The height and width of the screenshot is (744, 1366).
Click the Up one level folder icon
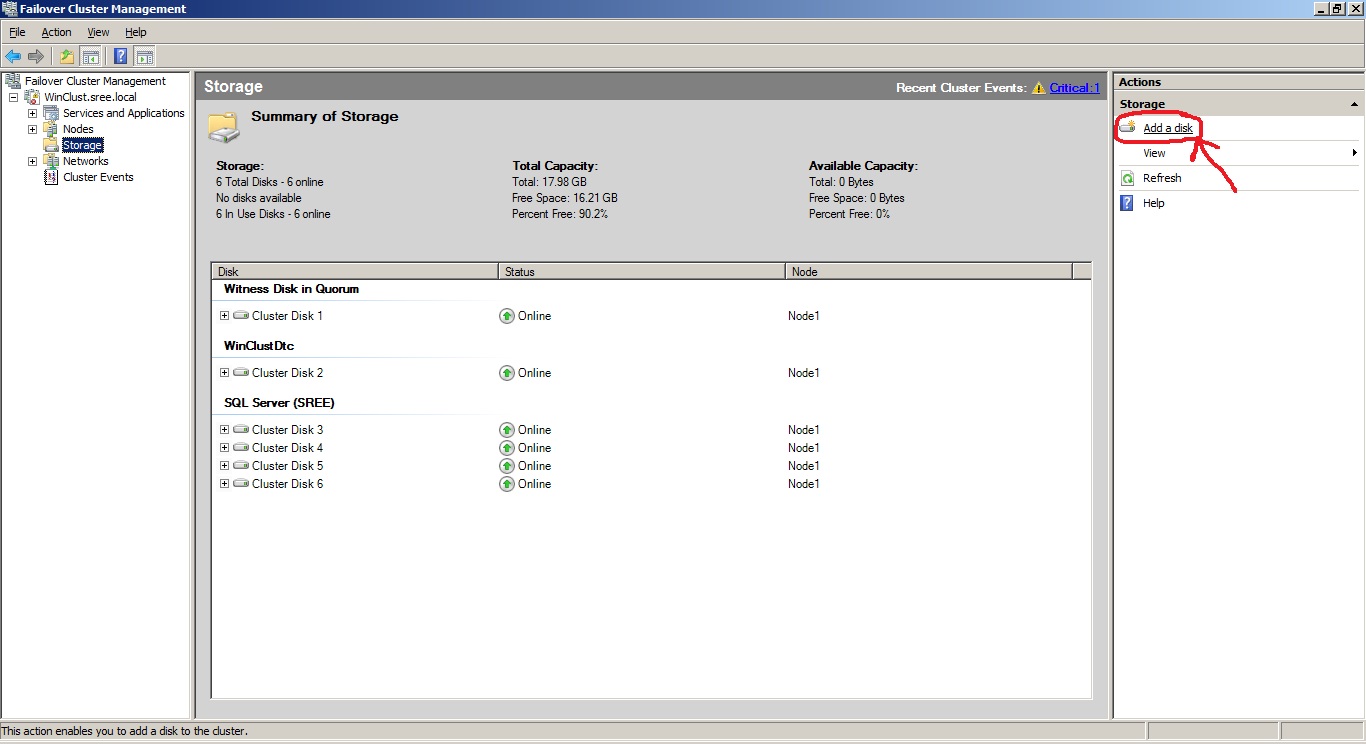point(67,56)
